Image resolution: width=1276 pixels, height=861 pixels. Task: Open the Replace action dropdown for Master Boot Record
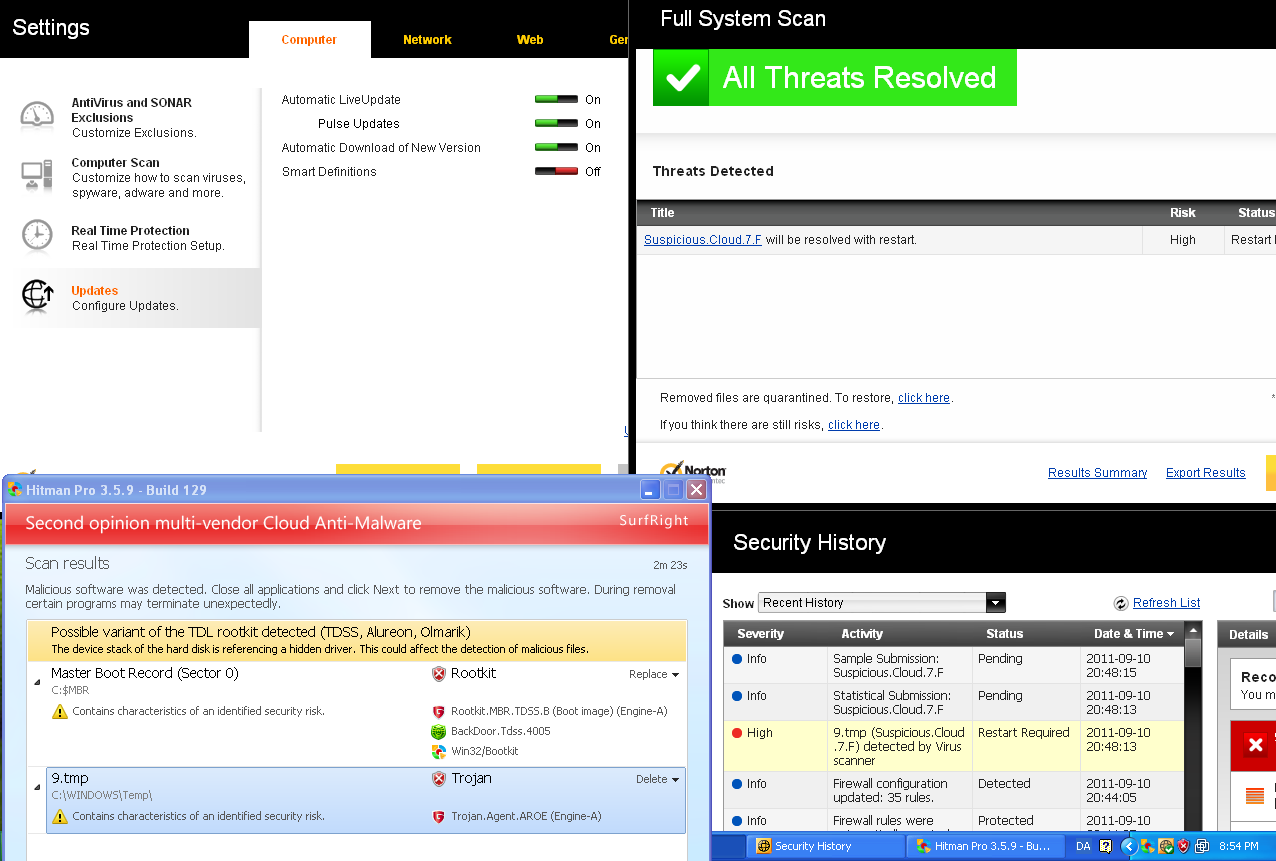654,675
